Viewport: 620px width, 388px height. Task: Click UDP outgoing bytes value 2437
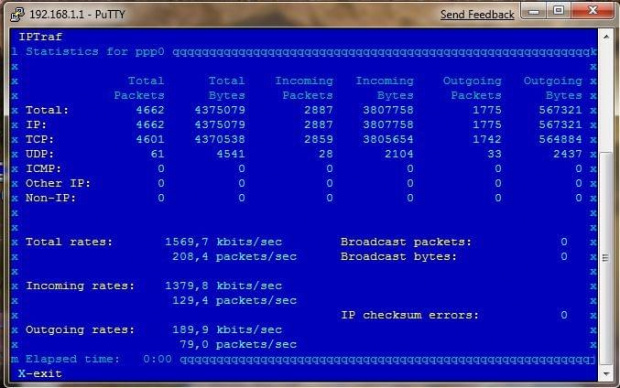point(567,154)
